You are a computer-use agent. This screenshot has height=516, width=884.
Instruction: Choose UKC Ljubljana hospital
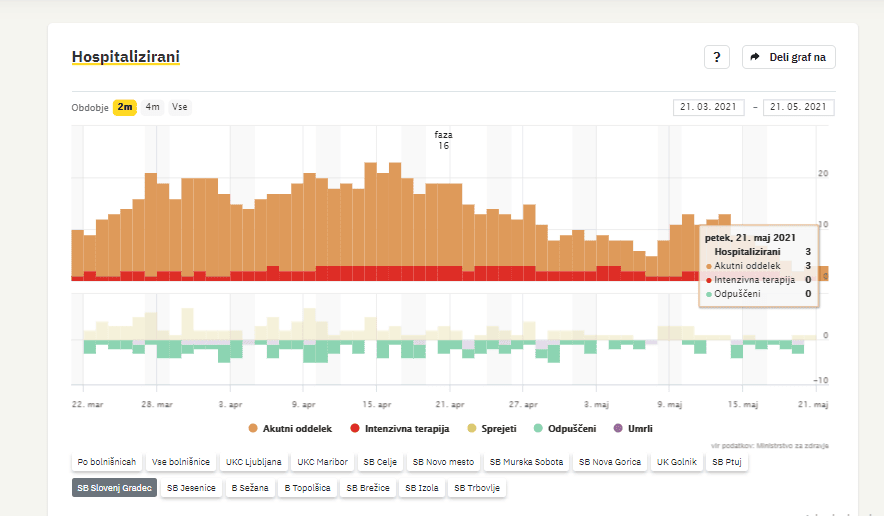(253, 462)
